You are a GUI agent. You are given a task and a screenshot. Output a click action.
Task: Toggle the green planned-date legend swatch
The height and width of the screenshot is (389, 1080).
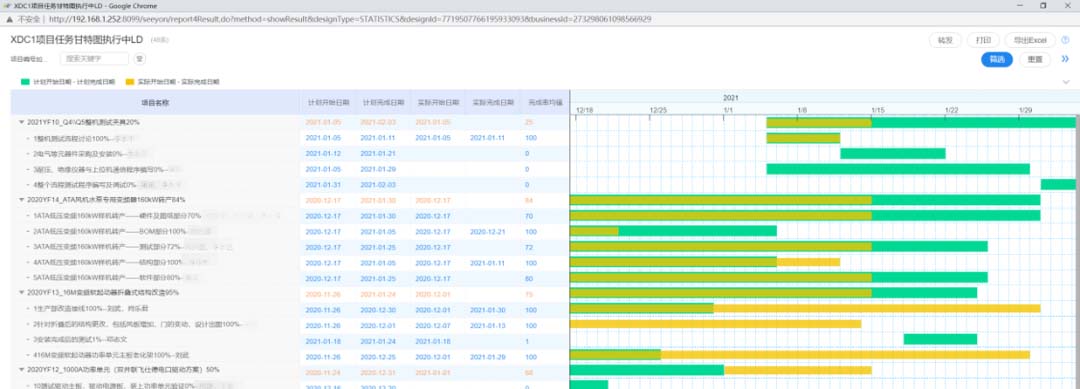[25, 82]
